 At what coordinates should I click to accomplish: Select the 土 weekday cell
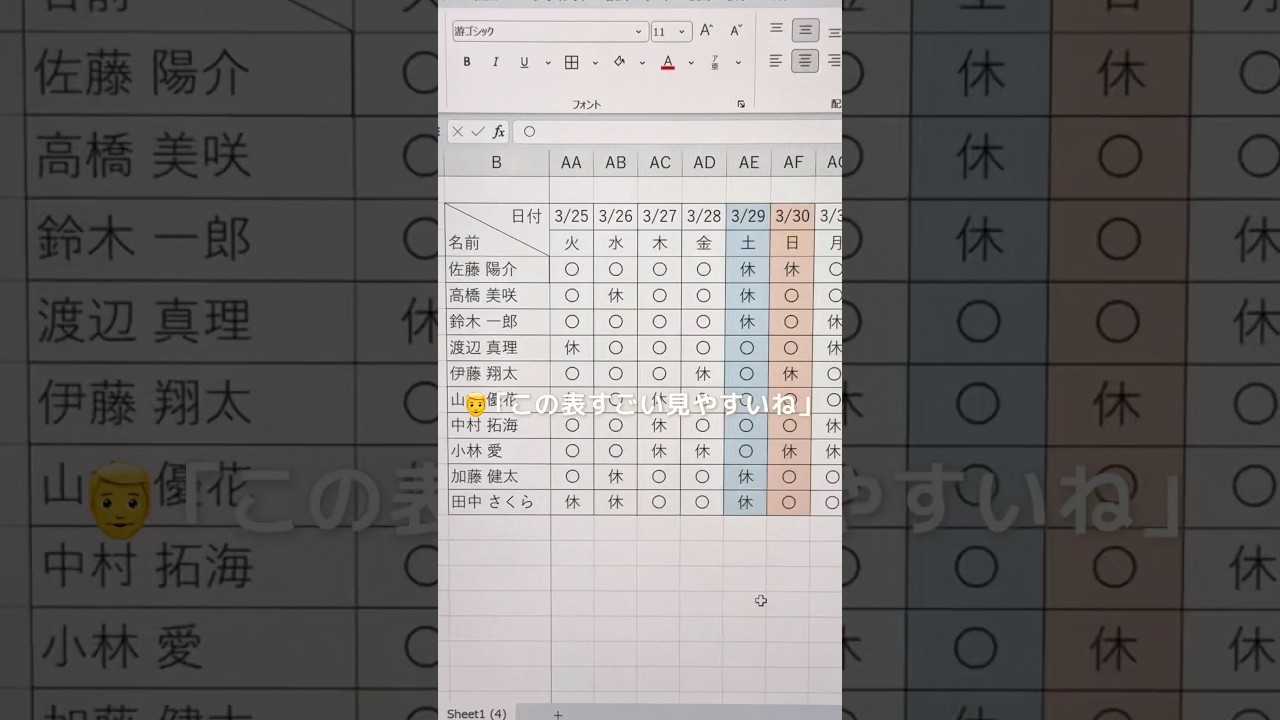748,243
